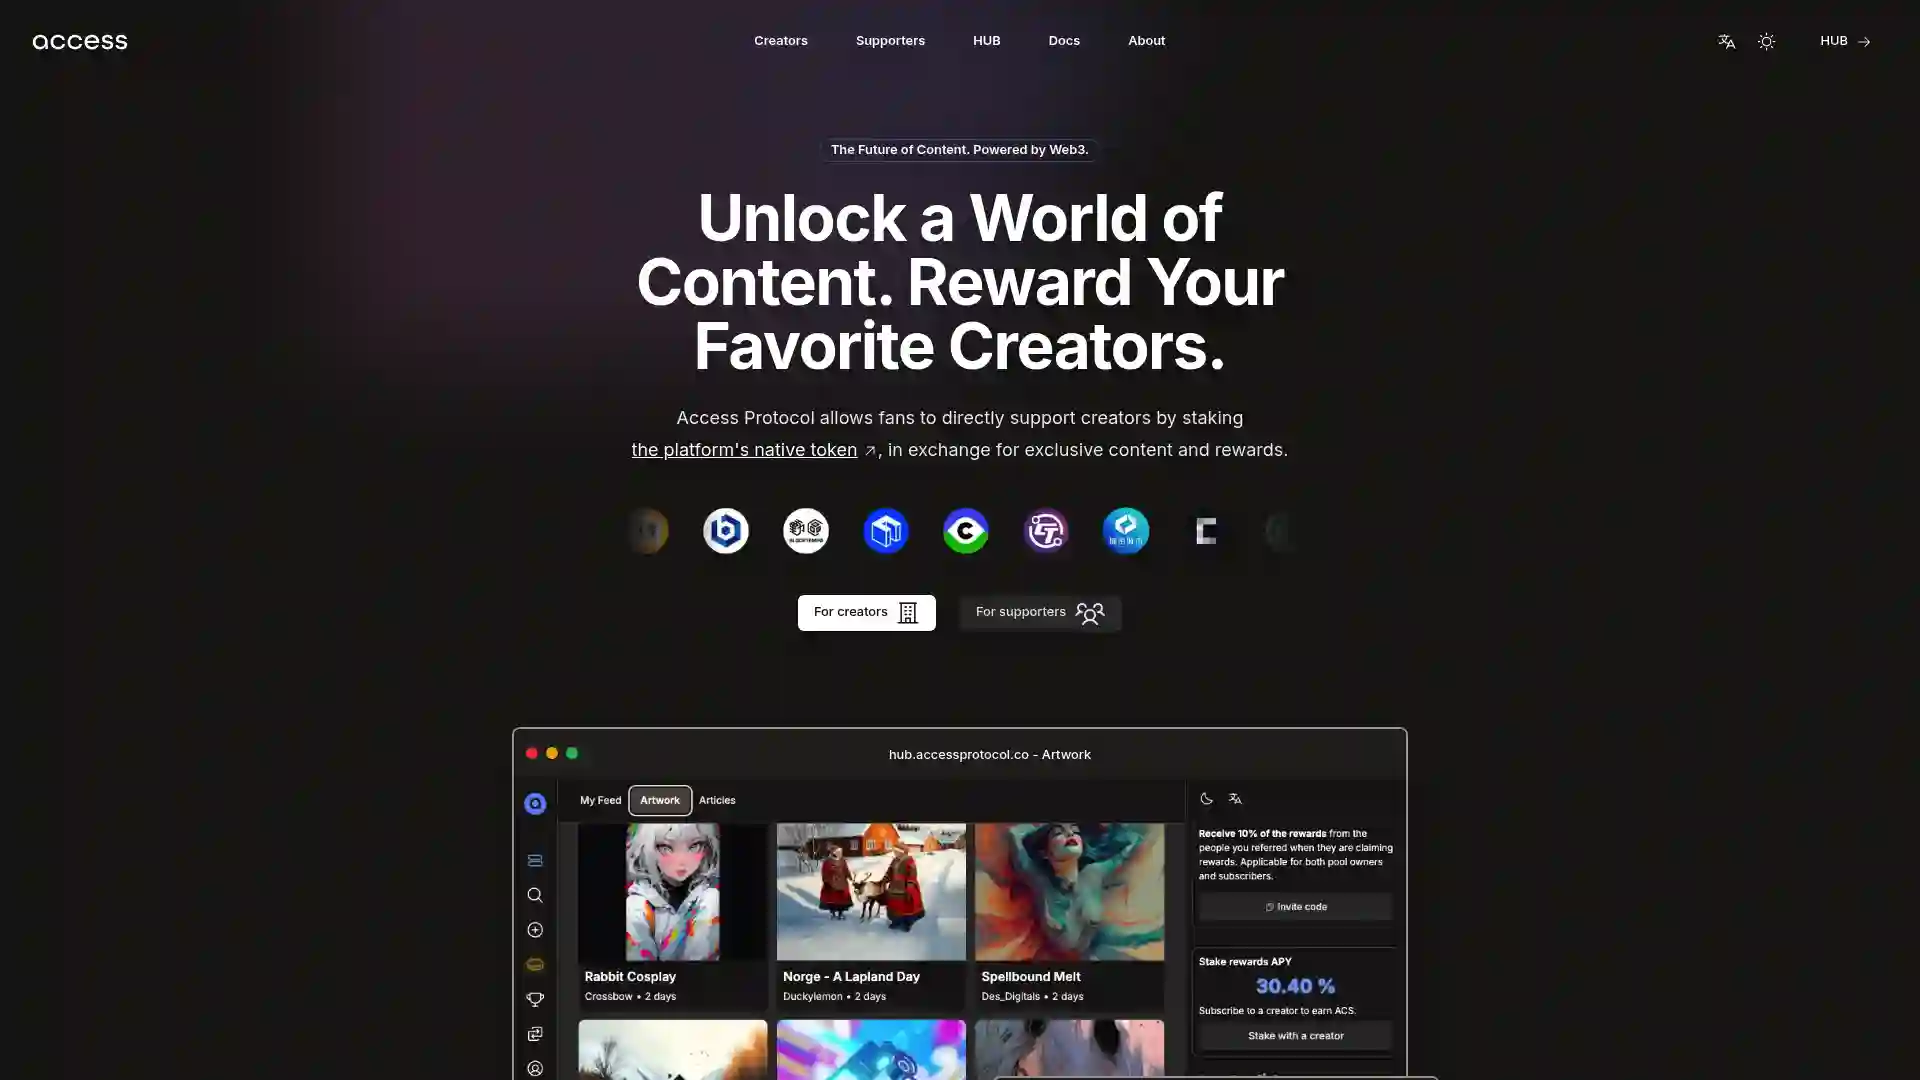
Task: Click the Stake with a creator button
Action: (x=1294, y=1035)
